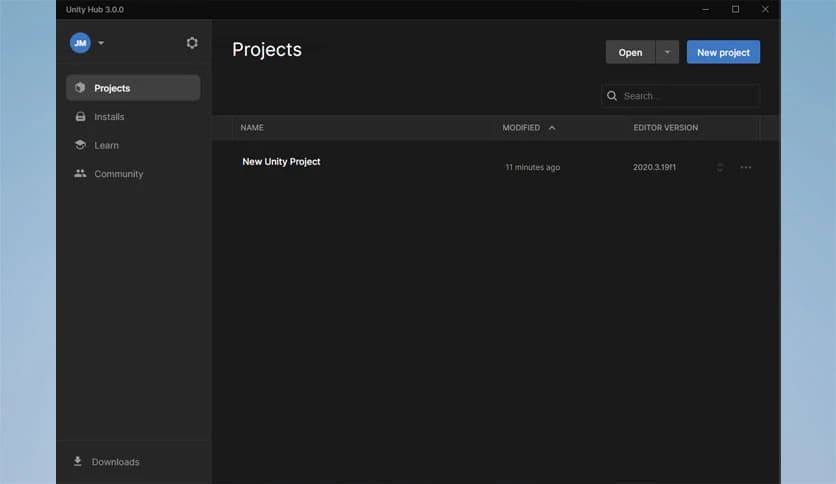
Task: Expand the Open button dropdown arrow
Action: coord(667,52)
